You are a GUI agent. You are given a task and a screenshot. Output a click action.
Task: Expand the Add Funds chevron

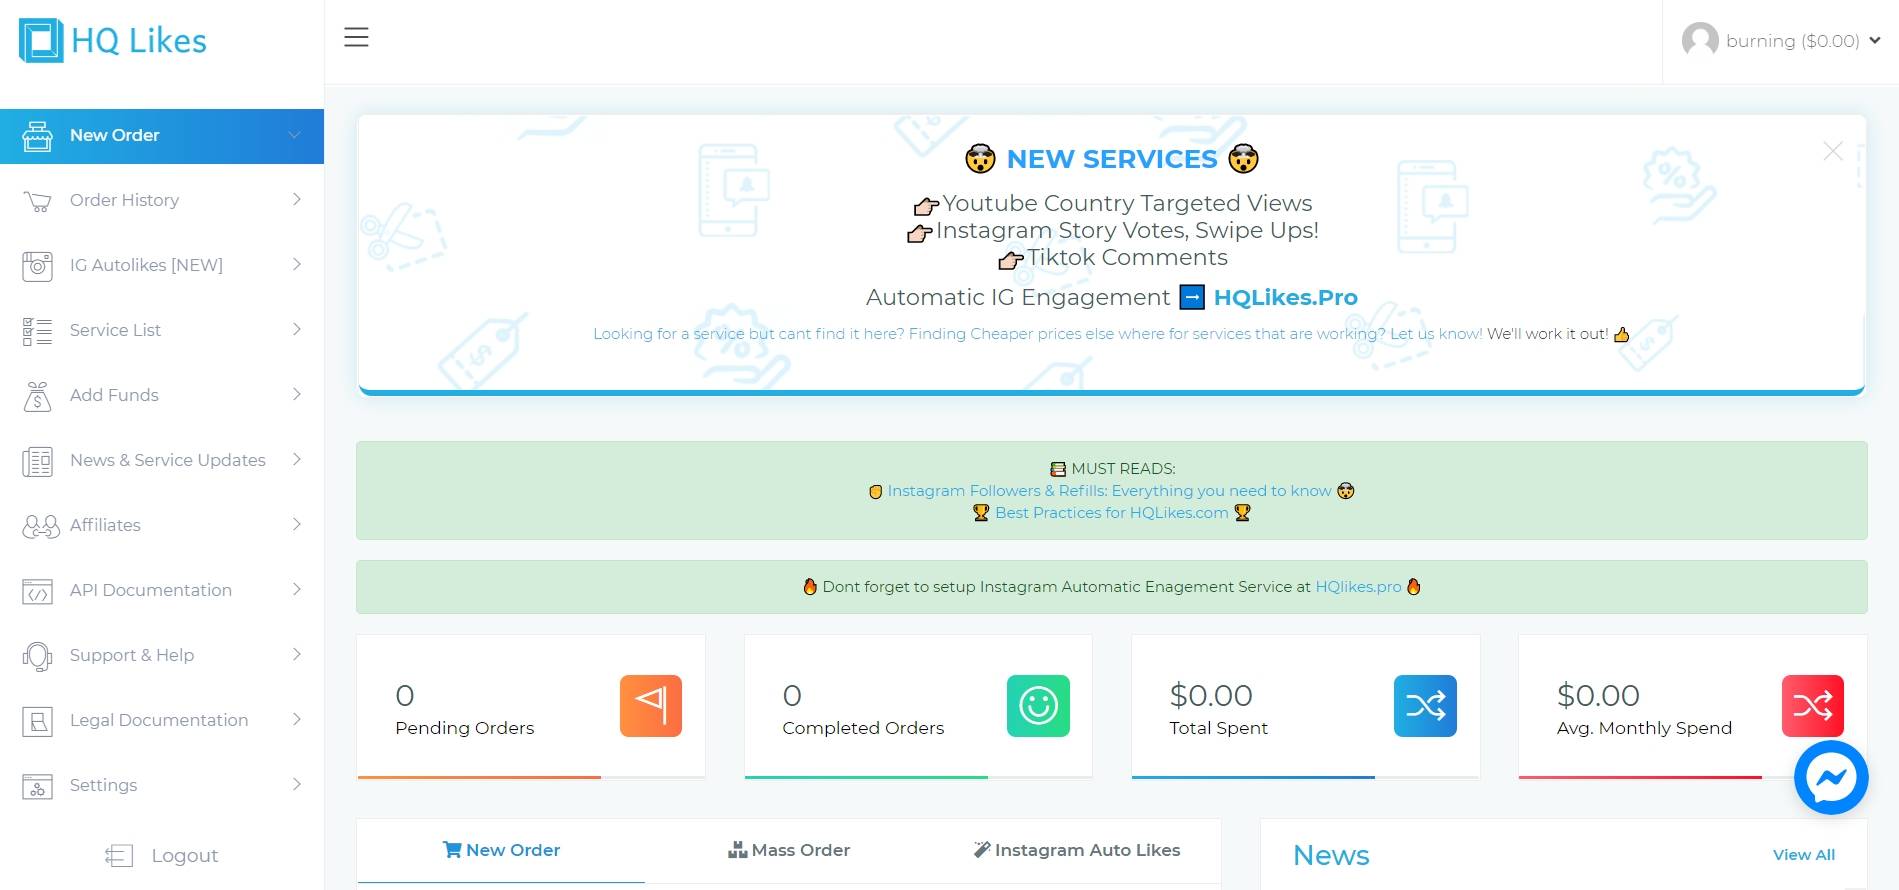point(297,395)
